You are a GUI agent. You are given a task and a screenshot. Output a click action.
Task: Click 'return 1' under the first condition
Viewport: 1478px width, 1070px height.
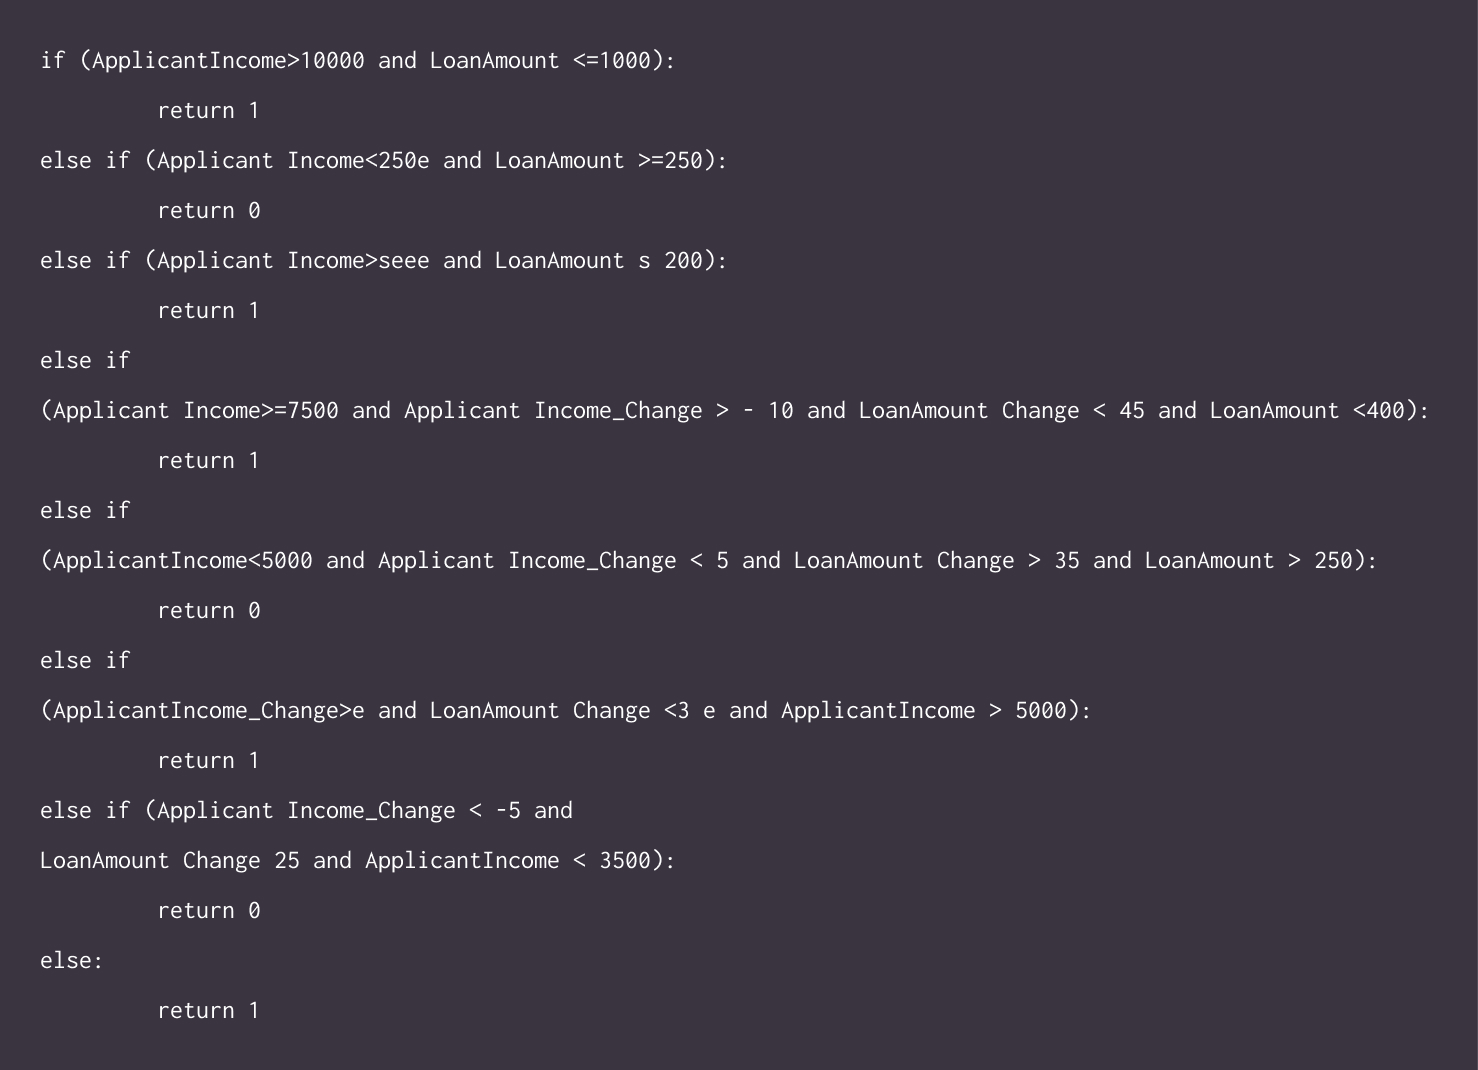click(208, 111)
